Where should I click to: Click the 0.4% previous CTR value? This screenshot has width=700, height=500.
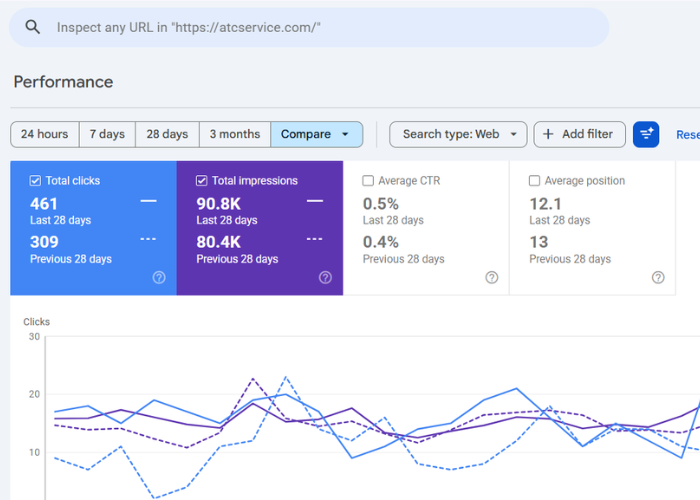coord(381,242)
